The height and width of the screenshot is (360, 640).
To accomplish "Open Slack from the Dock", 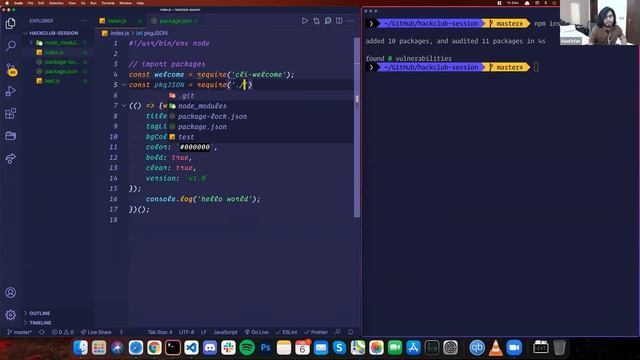I will click(229, 348).
